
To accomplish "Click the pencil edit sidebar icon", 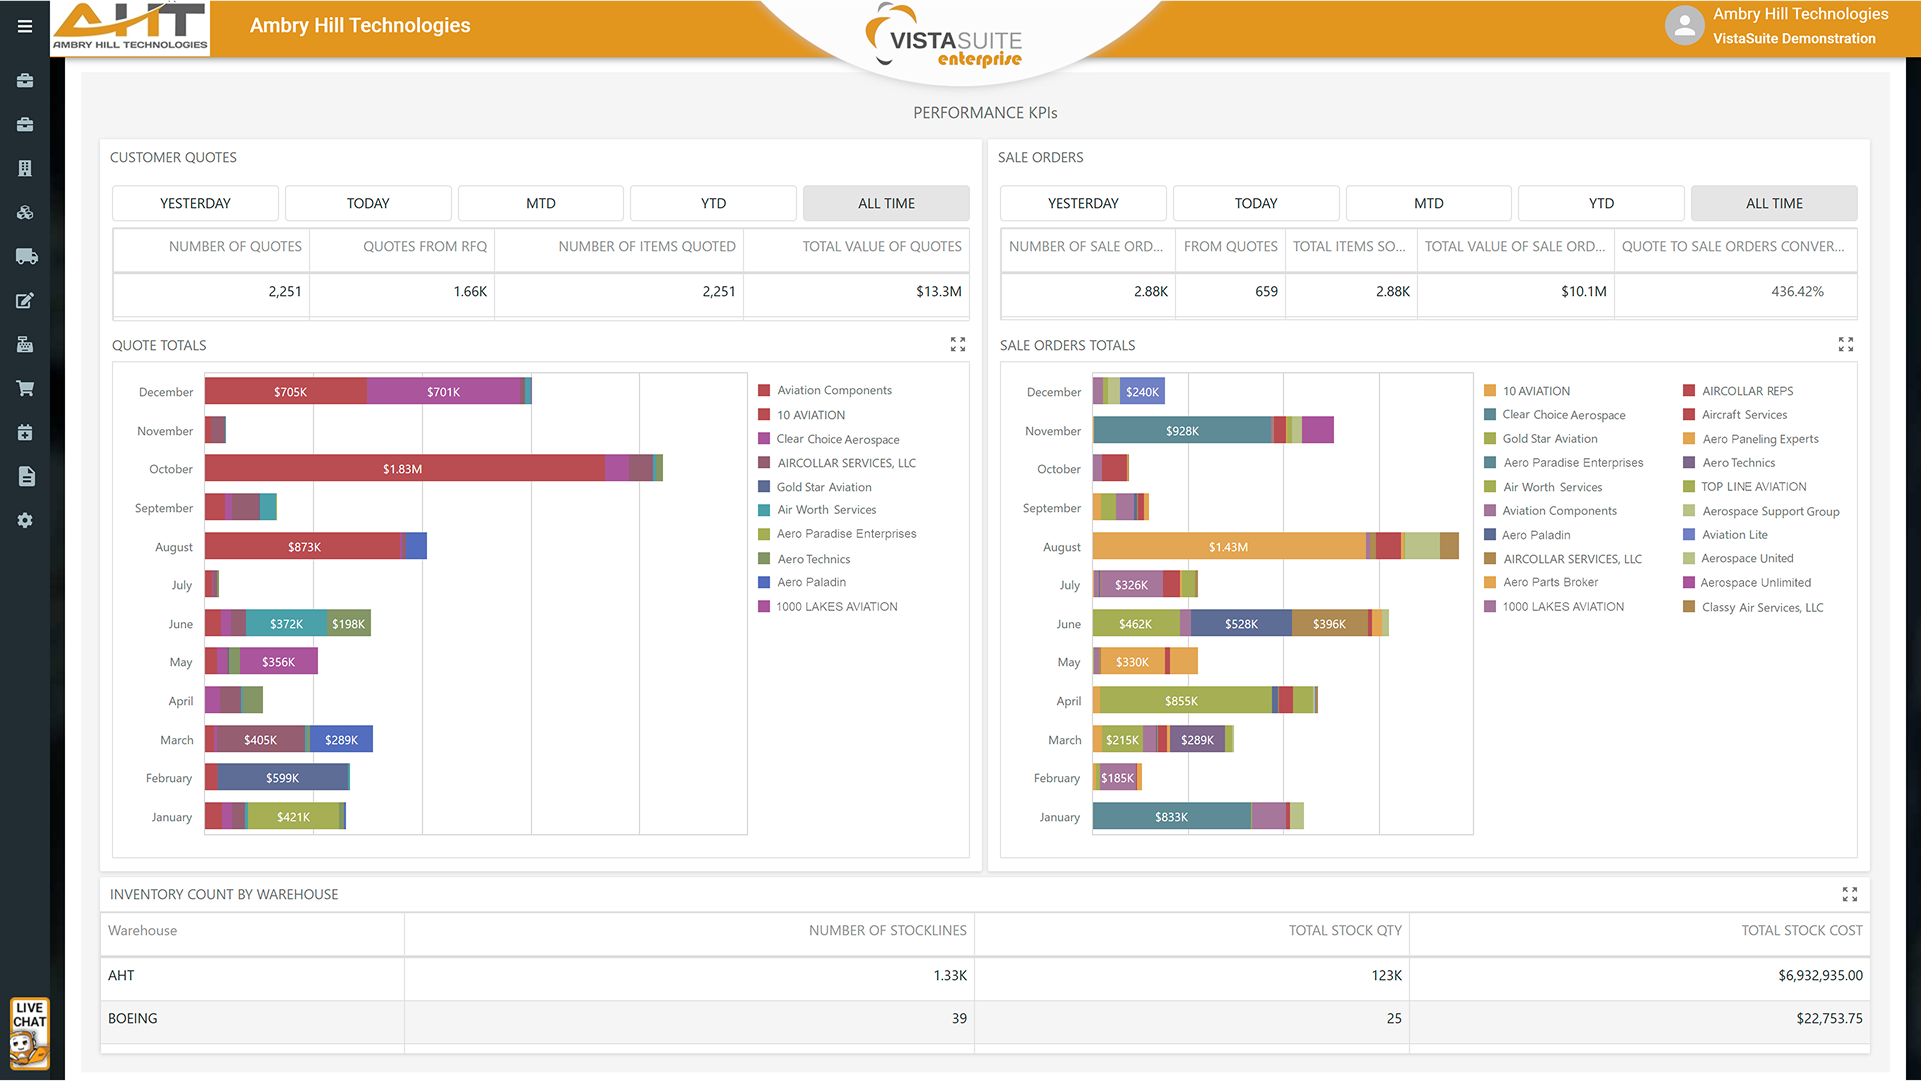I will tap(25, 301).
